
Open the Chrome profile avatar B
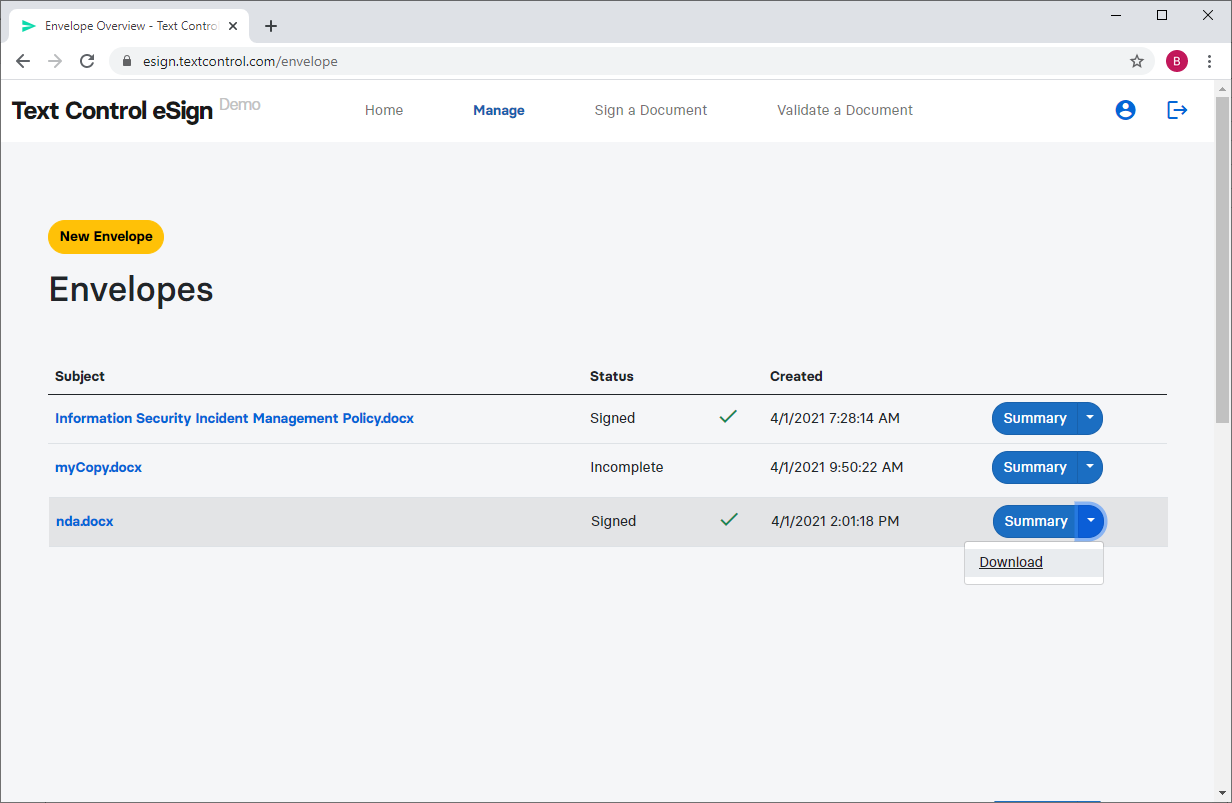1177,61
